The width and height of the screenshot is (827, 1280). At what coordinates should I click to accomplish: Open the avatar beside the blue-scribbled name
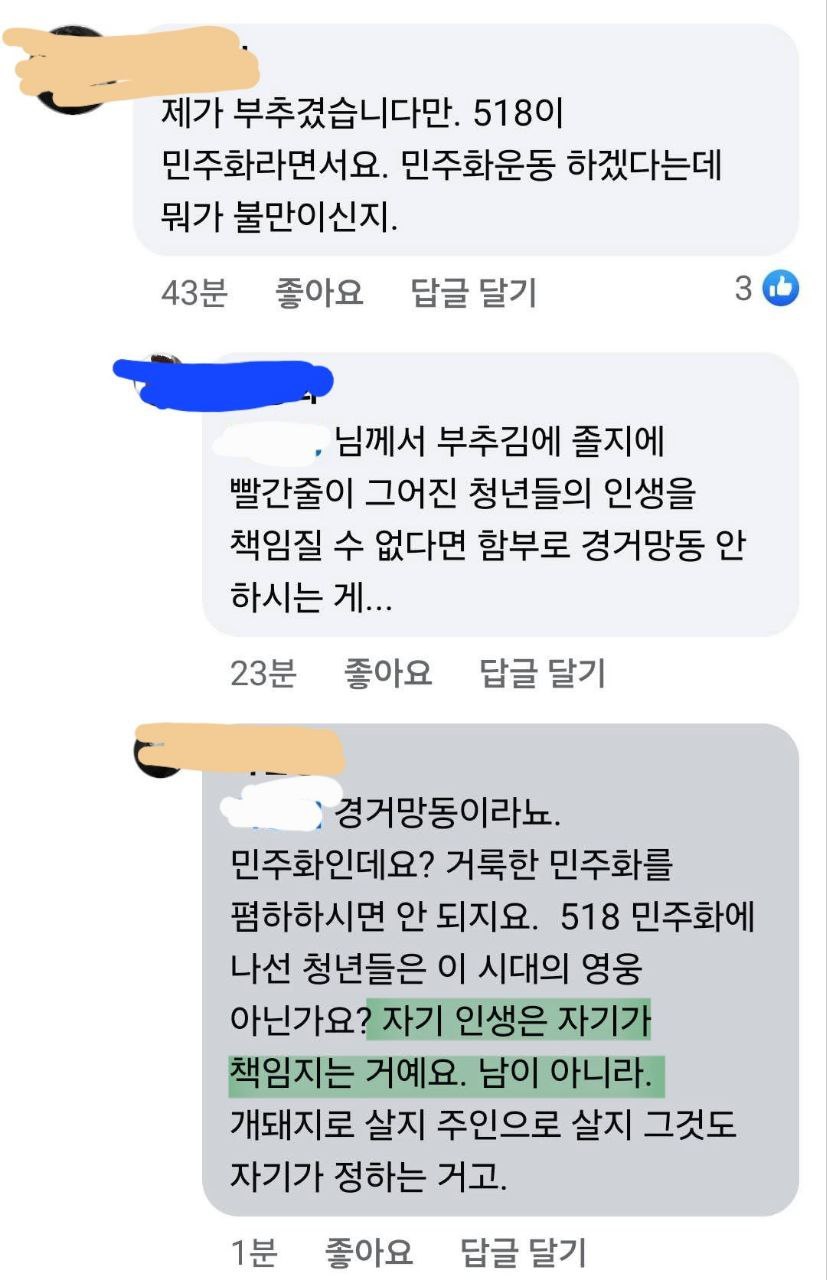click(160, 379)
